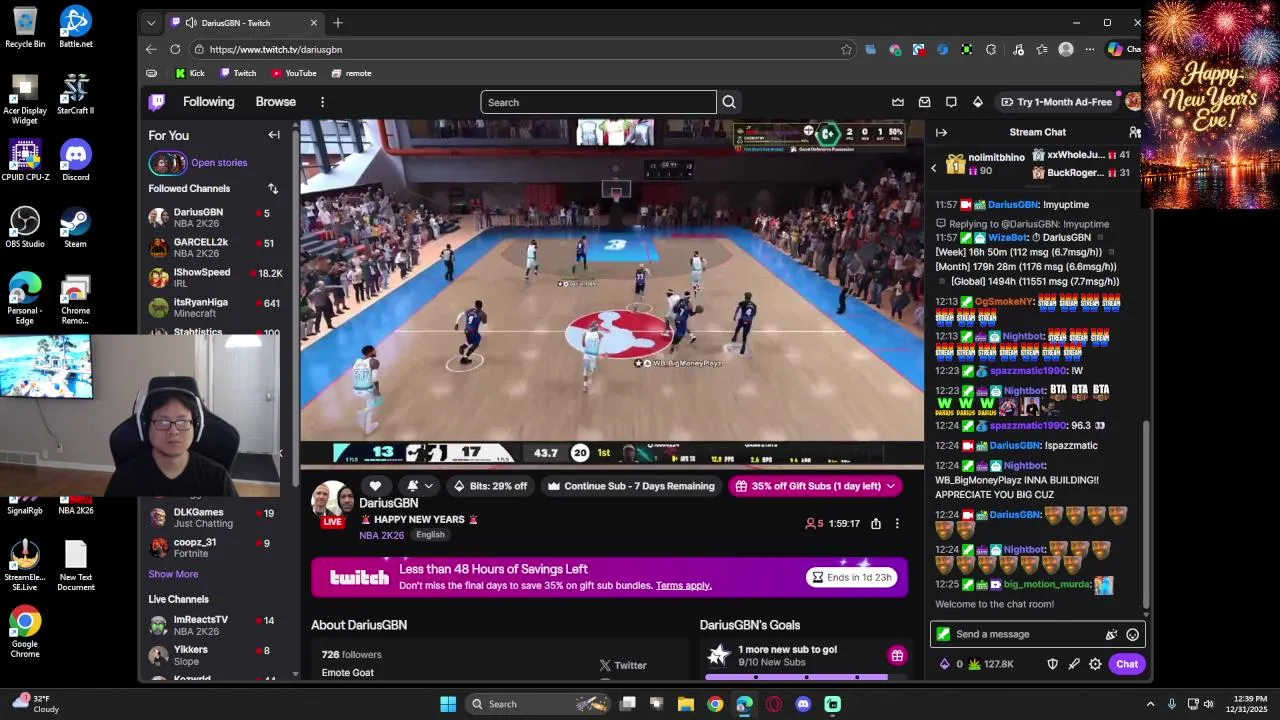
Task: Open the Twitch notifications inbox icon
Action: (924, 102)
